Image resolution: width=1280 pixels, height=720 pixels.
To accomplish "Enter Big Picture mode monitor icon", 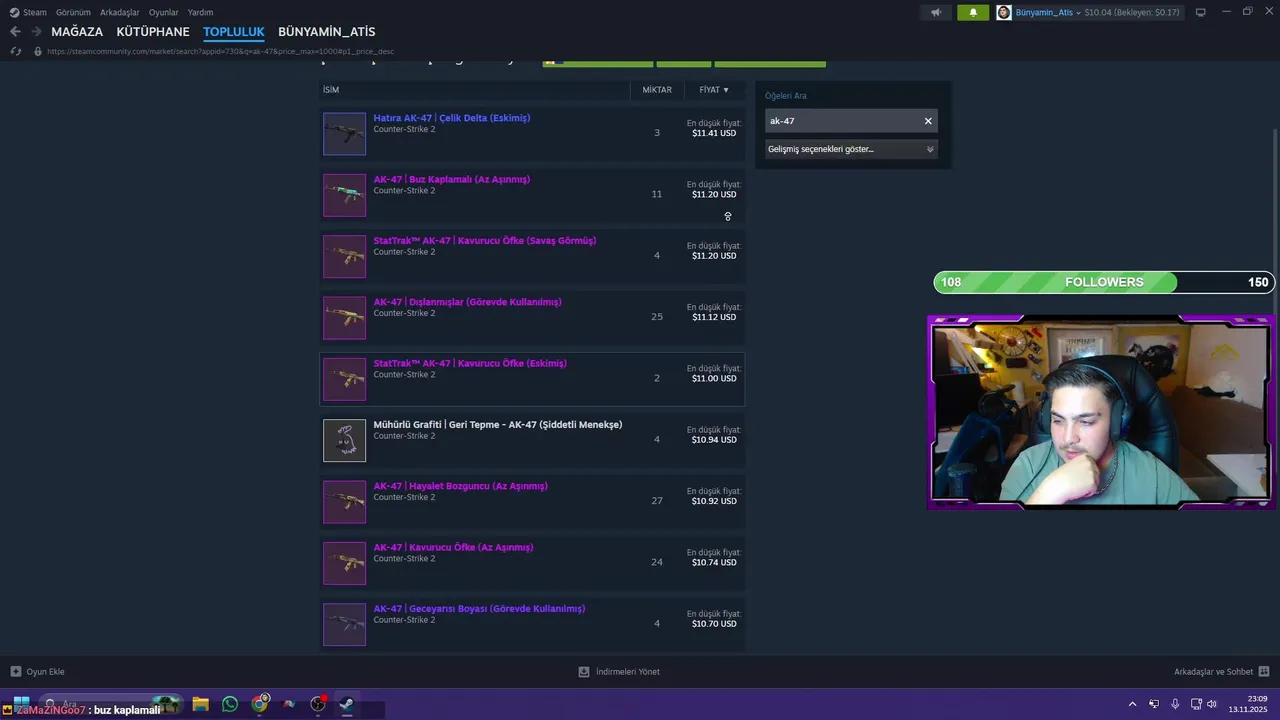I will pos(1201,12).
